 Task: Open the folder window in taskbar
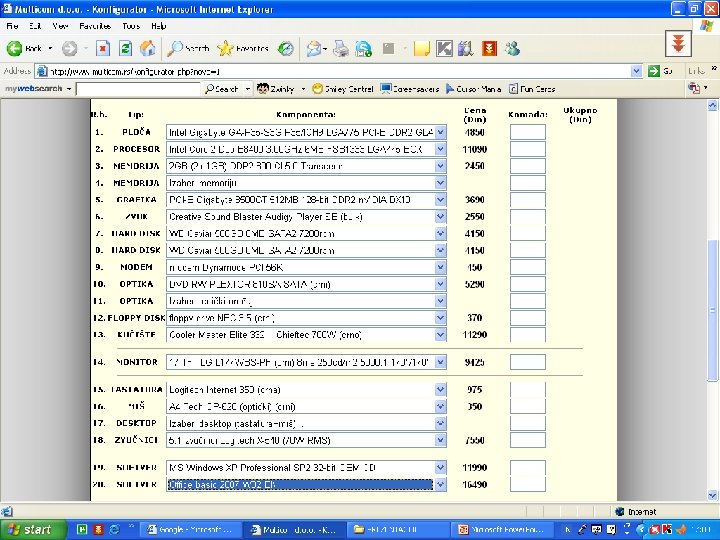(397, 530)
